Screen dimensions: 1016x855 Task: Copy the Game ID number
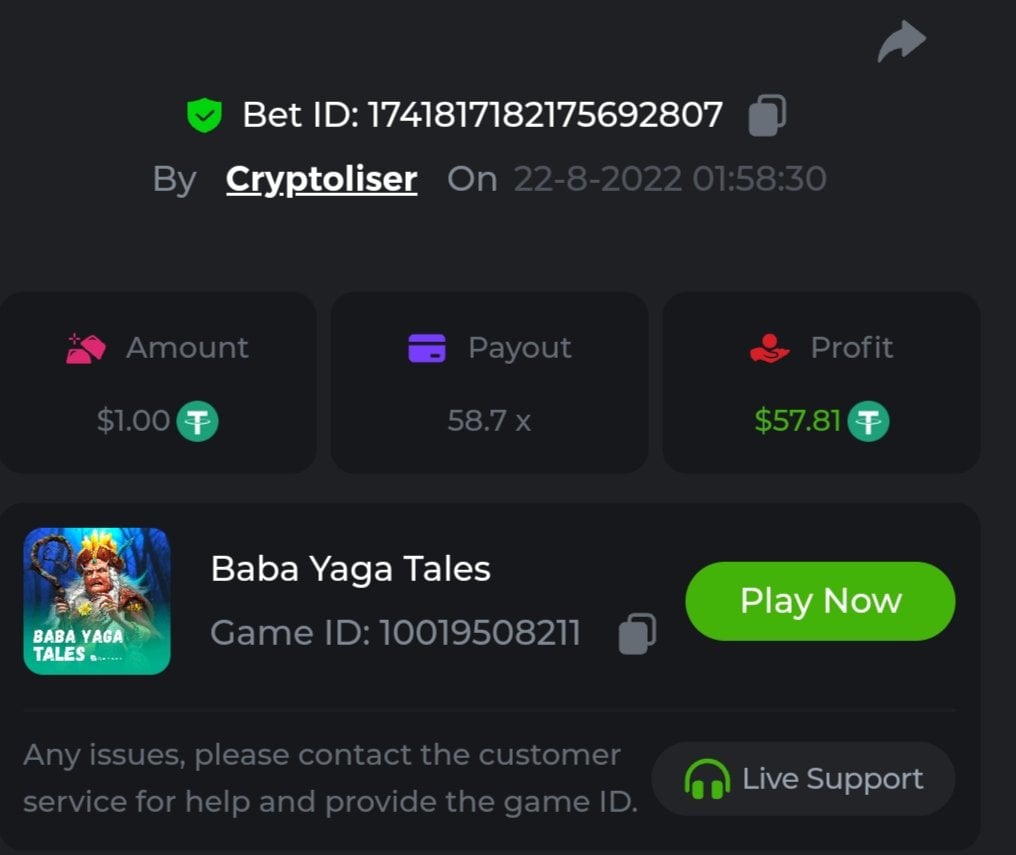coord(637,633)
